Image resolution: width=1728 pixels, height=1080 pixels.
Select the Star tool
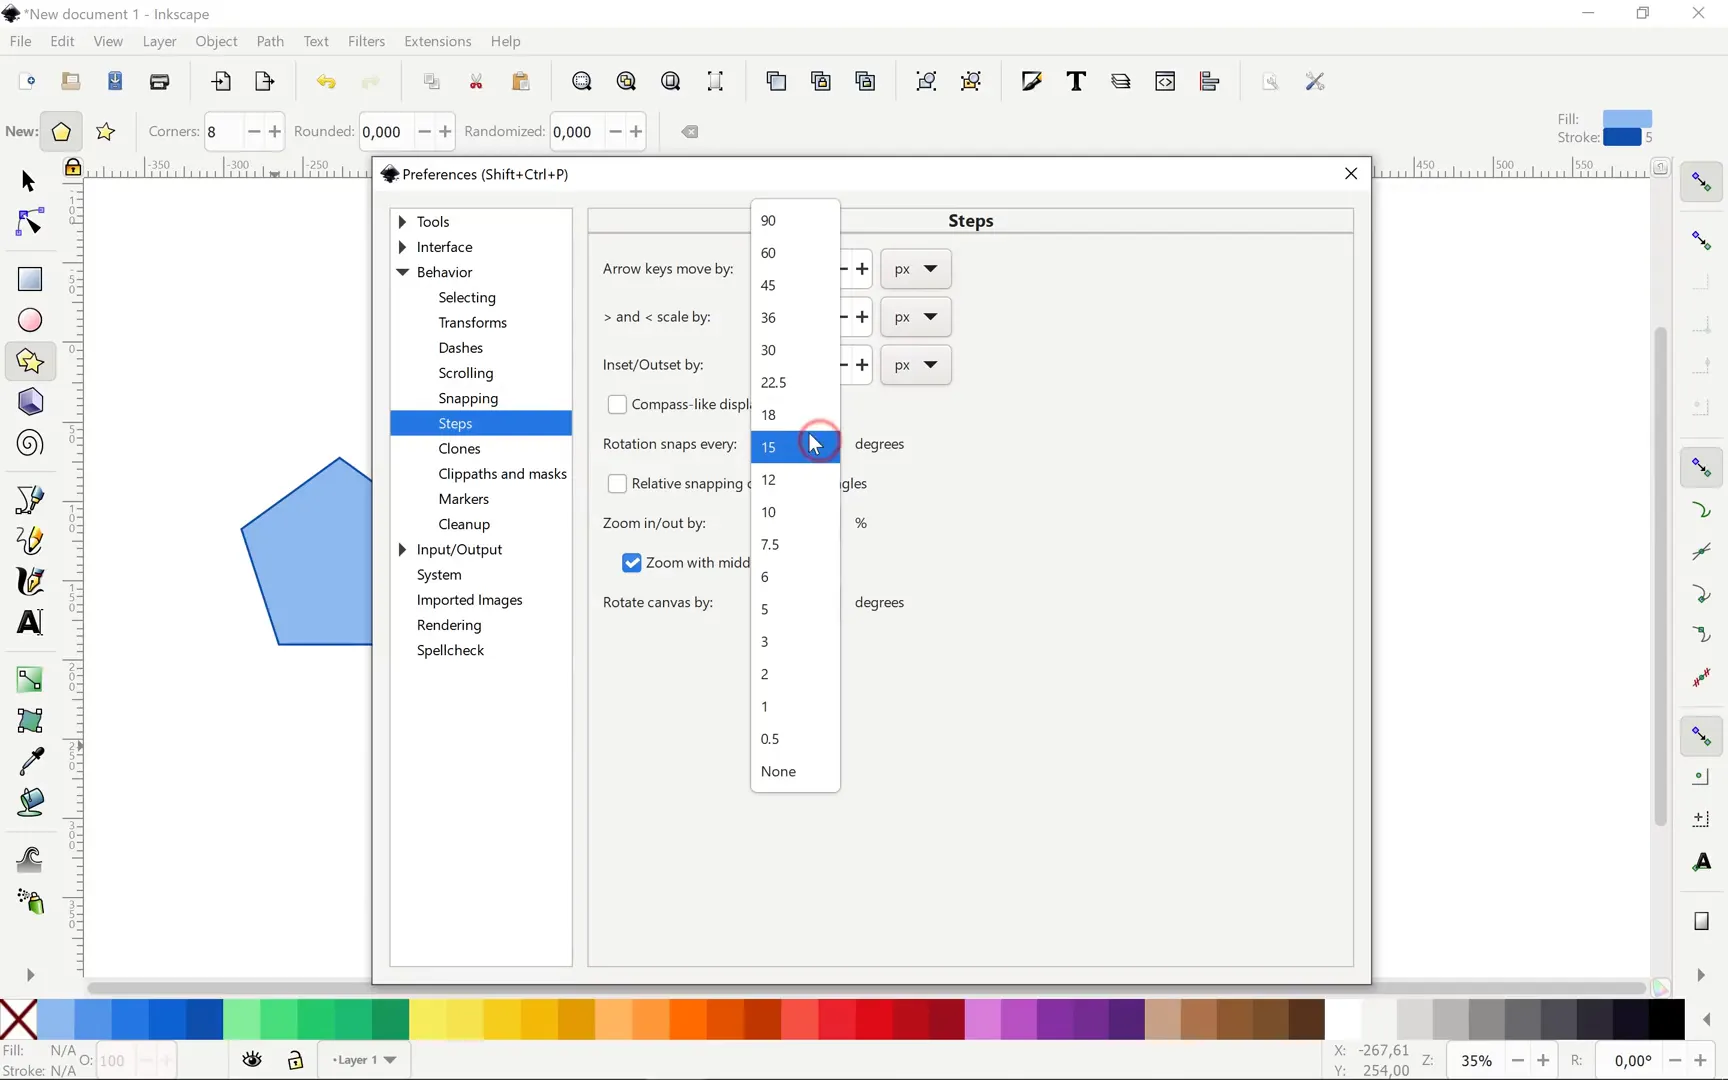click(29, 361)
